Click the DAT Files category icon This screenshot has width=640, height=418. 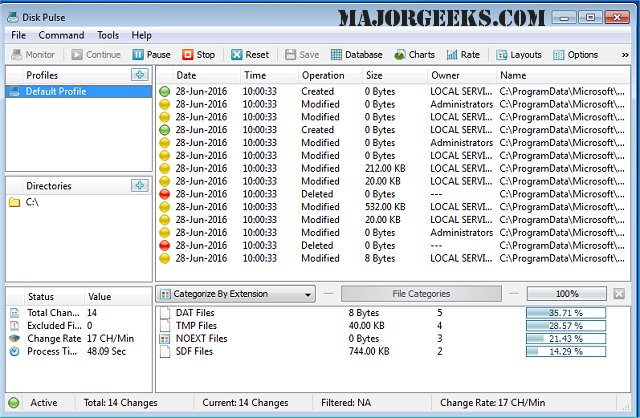point(165,313)
